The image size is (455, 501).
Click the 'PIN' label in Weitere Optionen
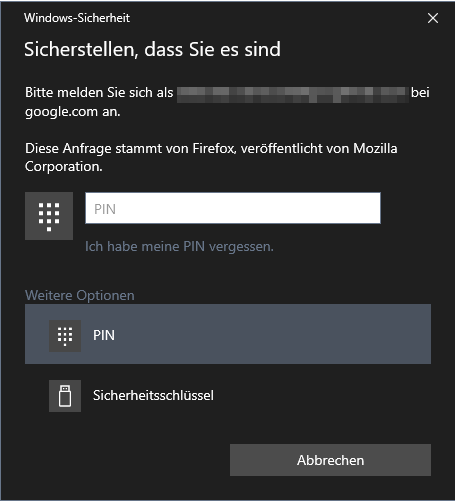104,335
